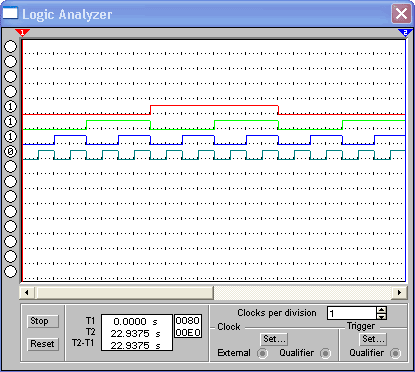Select the Trigger Qualifier radio indicator

pyautogui.click(x=395, y=353)
